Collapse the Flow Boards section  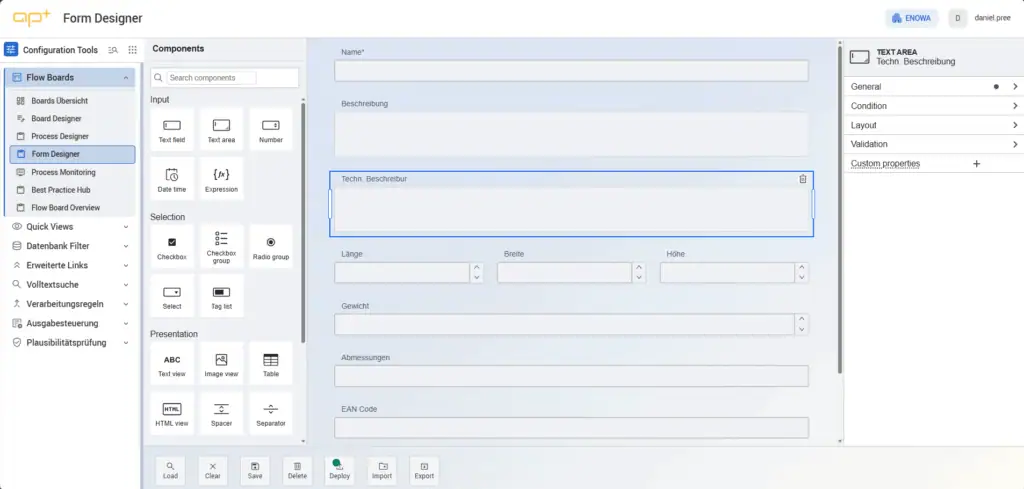tap(125, 78)
